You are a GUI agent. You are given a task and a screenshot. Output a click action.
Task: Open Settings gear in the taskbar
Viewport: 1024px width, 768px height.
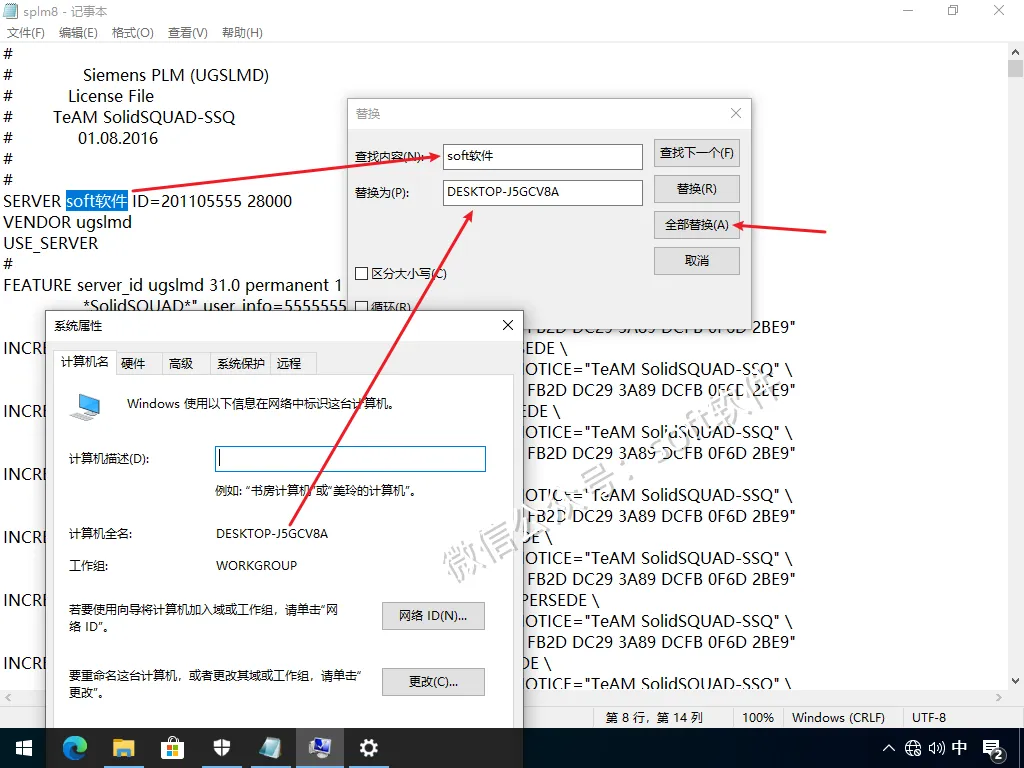tap(368, 748)
